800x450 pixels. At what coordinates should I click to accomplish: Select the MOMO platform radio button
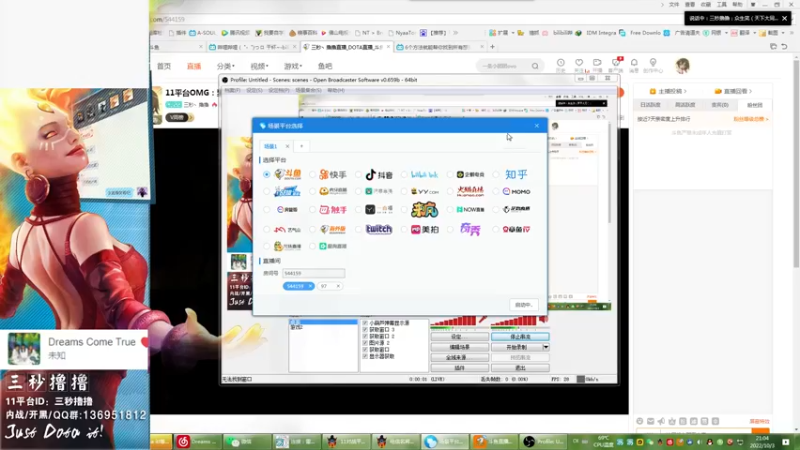496,191
